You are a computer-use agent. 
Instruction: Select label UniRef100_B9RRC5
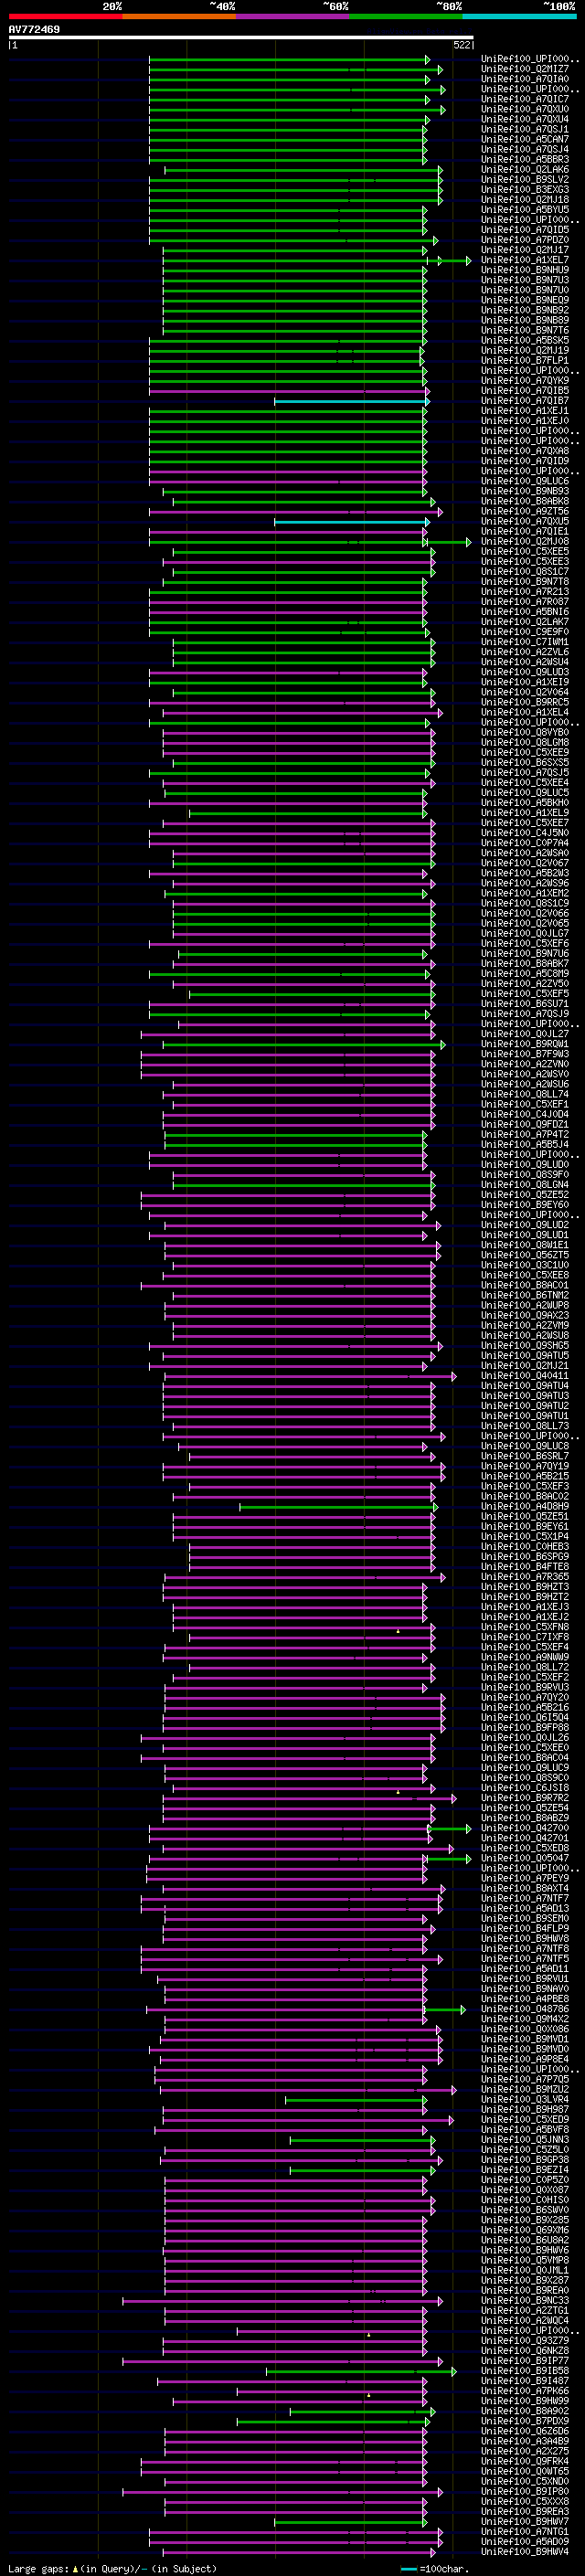tap(524, 702)
